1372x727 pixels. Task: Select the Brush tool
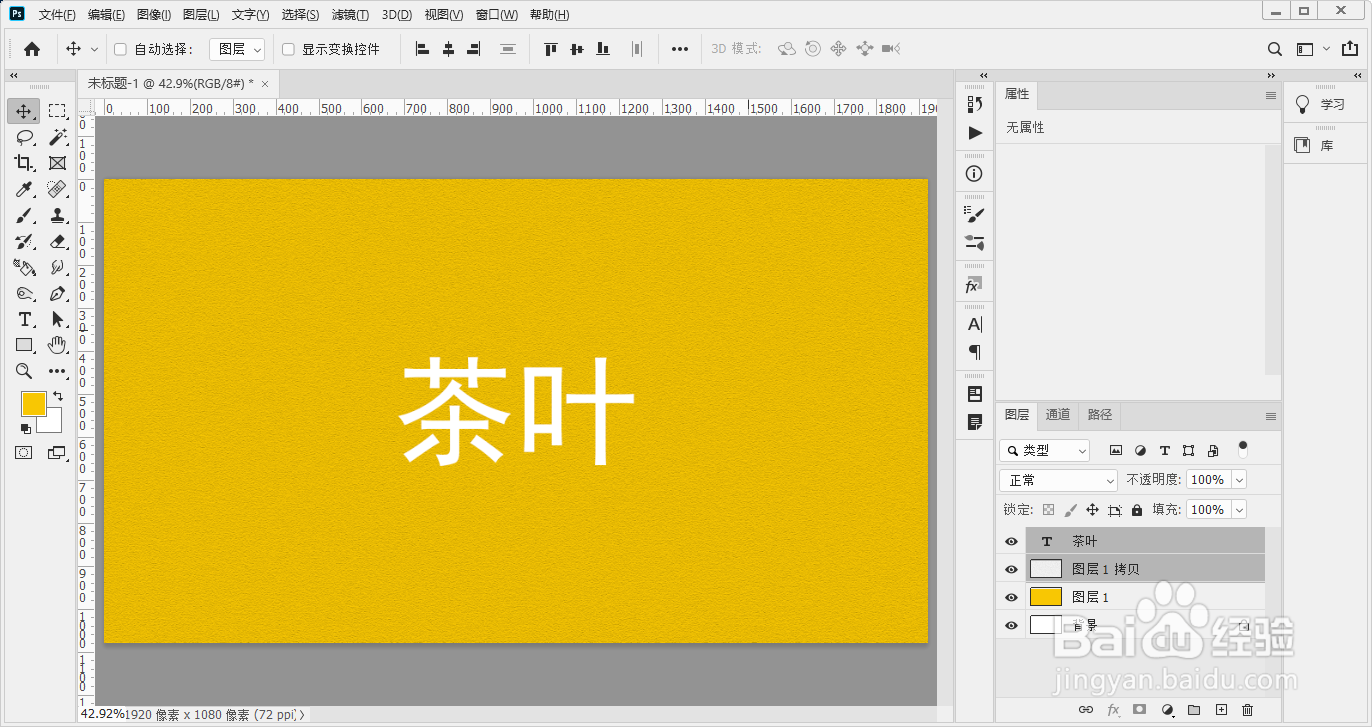click(x=24, y=215)
